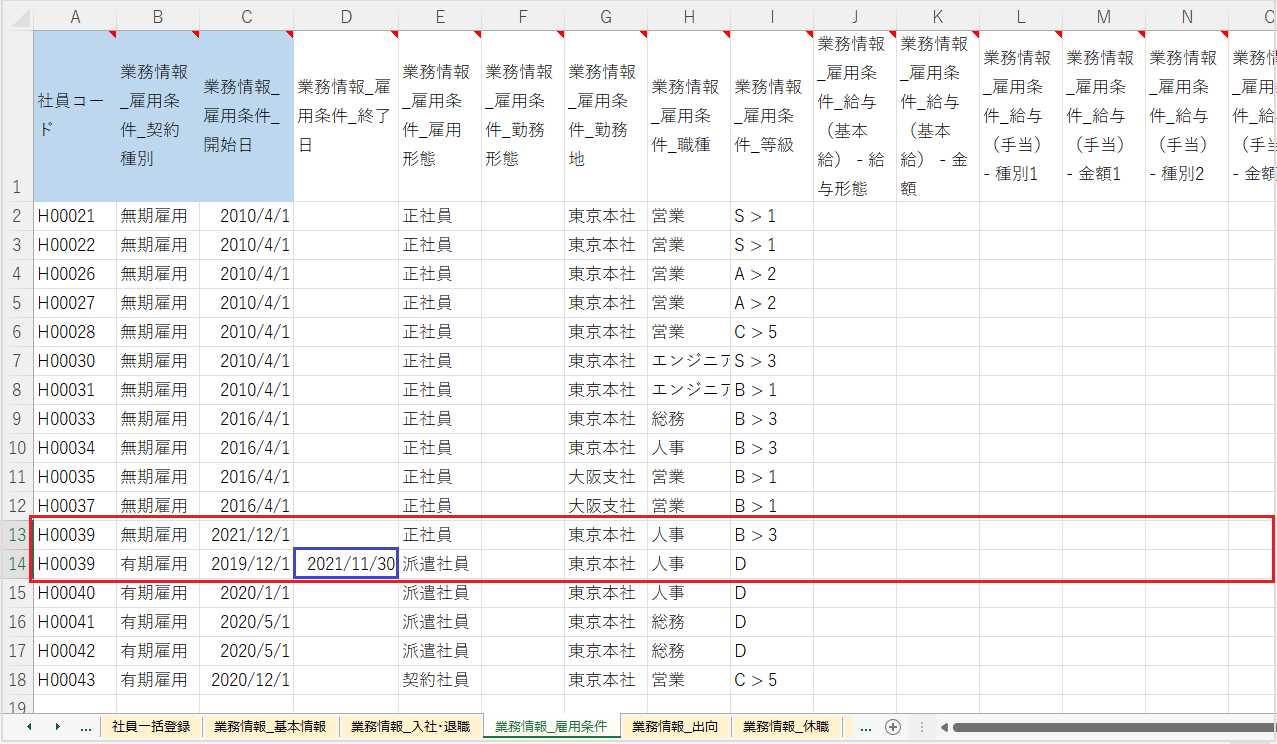Show more sheets ellipsis after 休職 tab

point(865,727)
